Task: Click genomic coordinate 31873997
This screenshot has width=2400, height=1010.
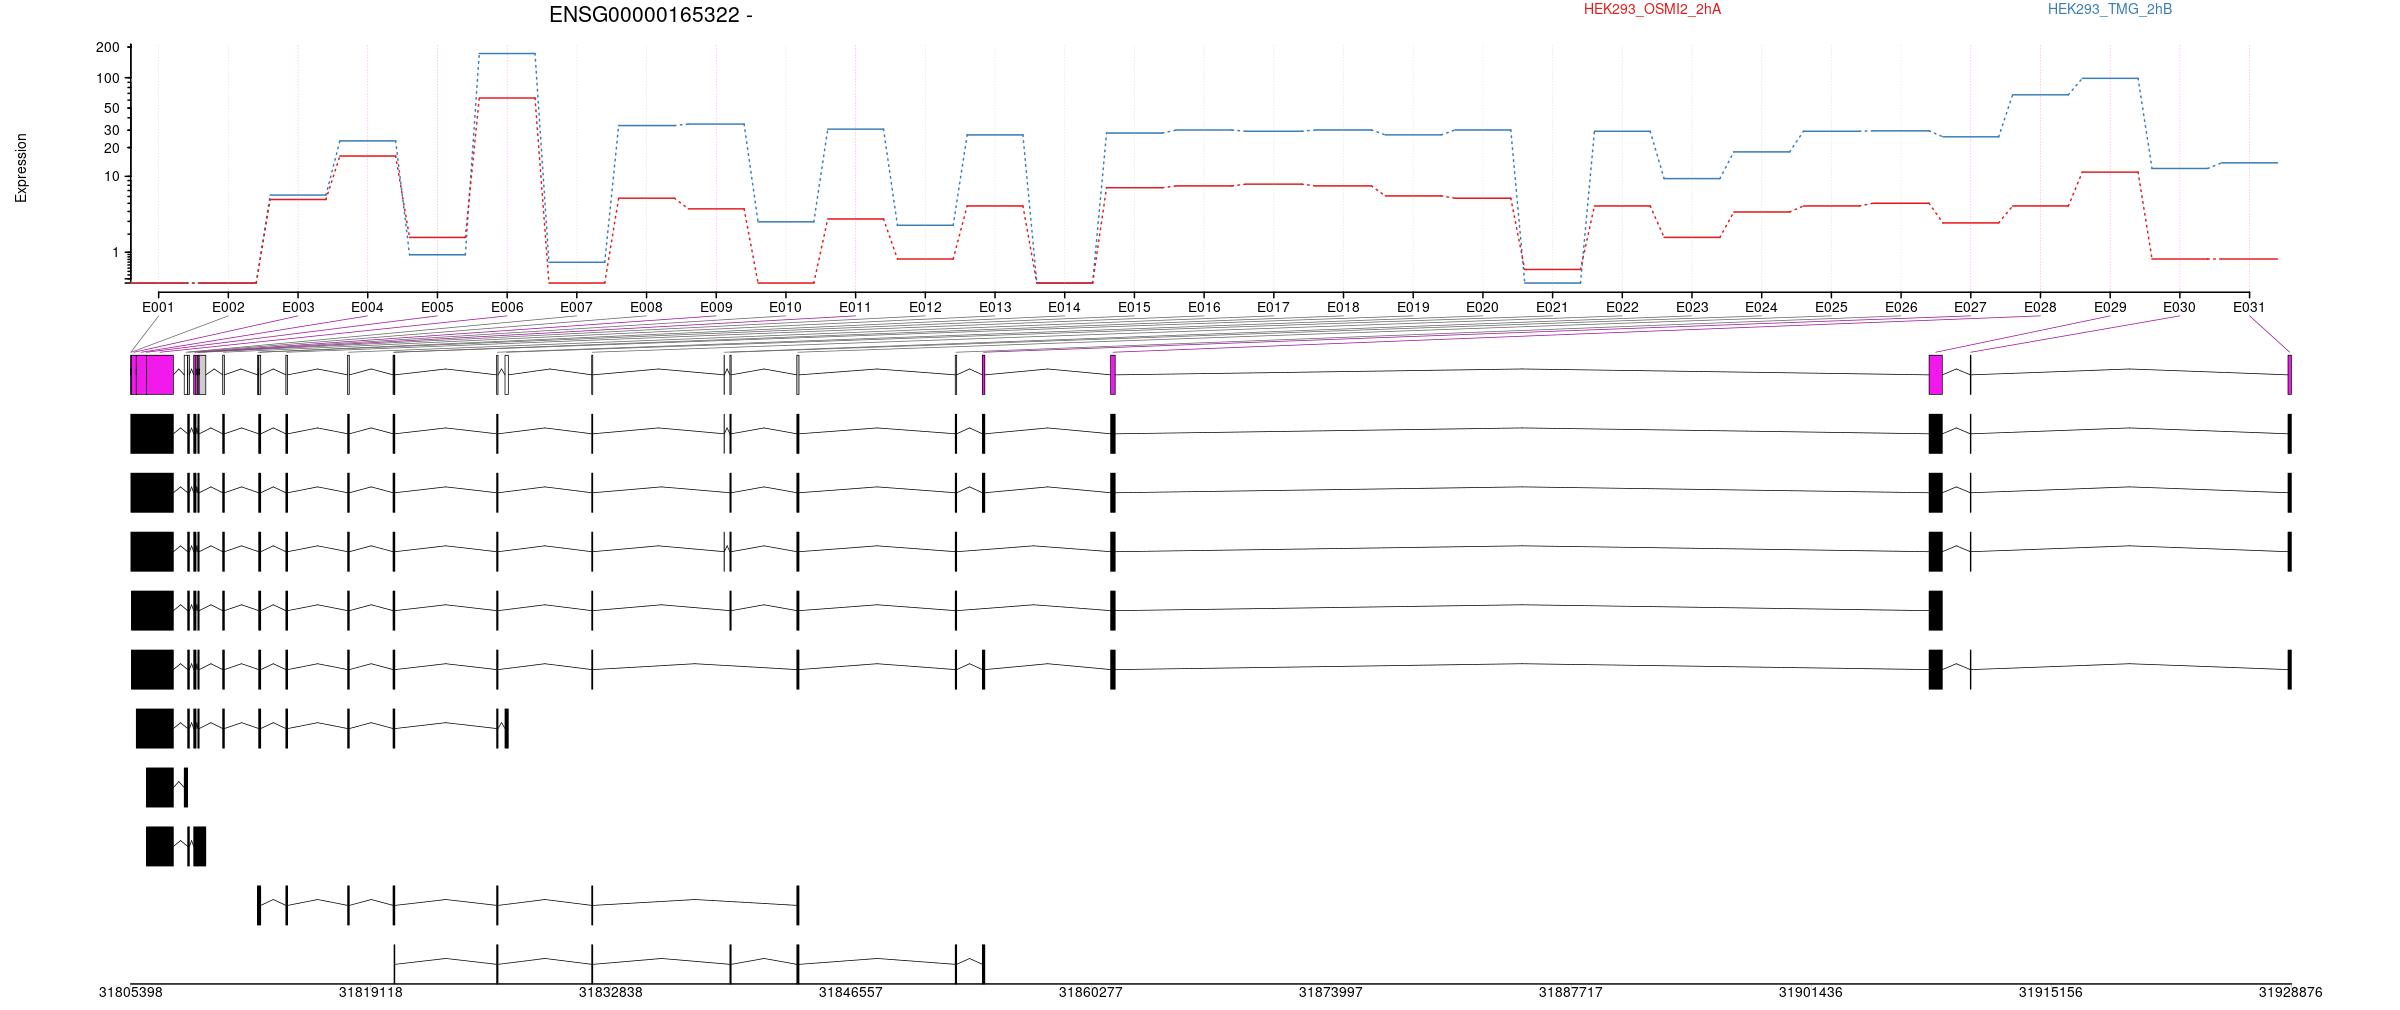Action: pos(1330,992)
